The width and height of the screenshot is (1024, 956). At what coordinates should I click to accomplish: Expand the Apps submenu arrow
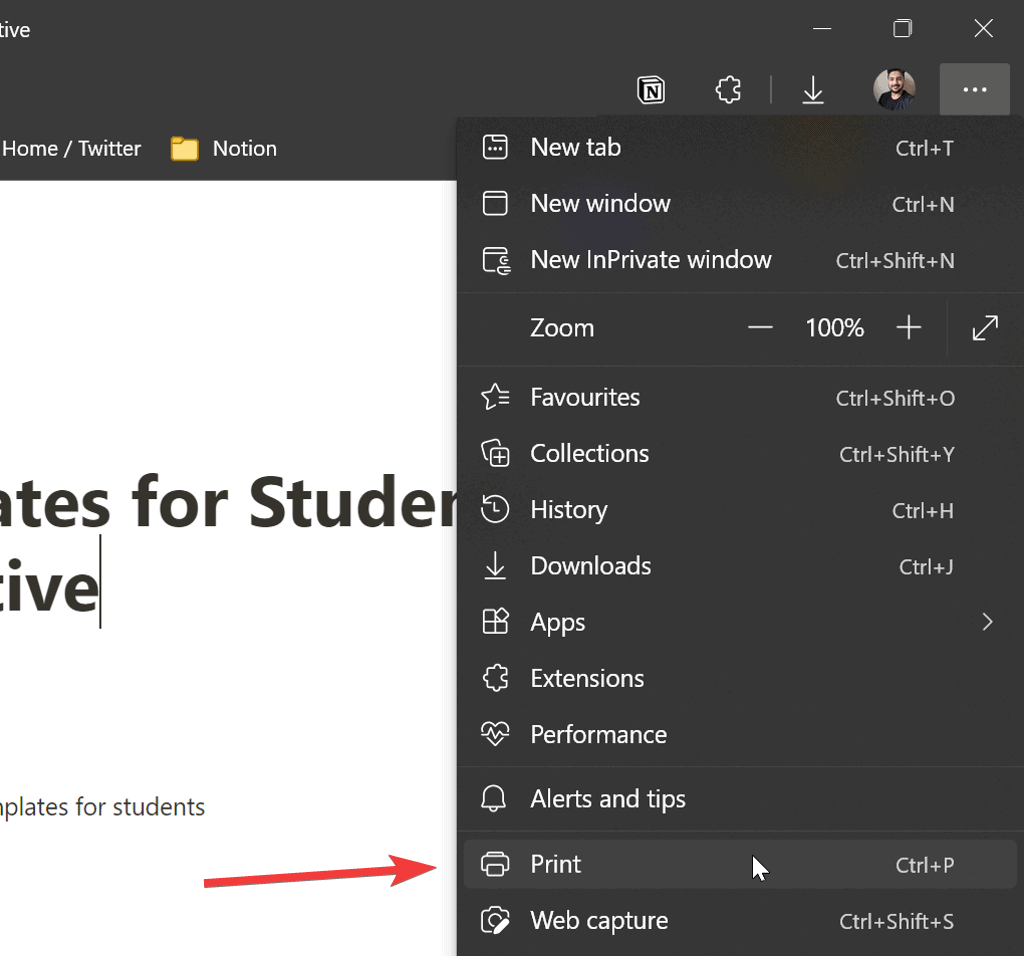[987, 622]
